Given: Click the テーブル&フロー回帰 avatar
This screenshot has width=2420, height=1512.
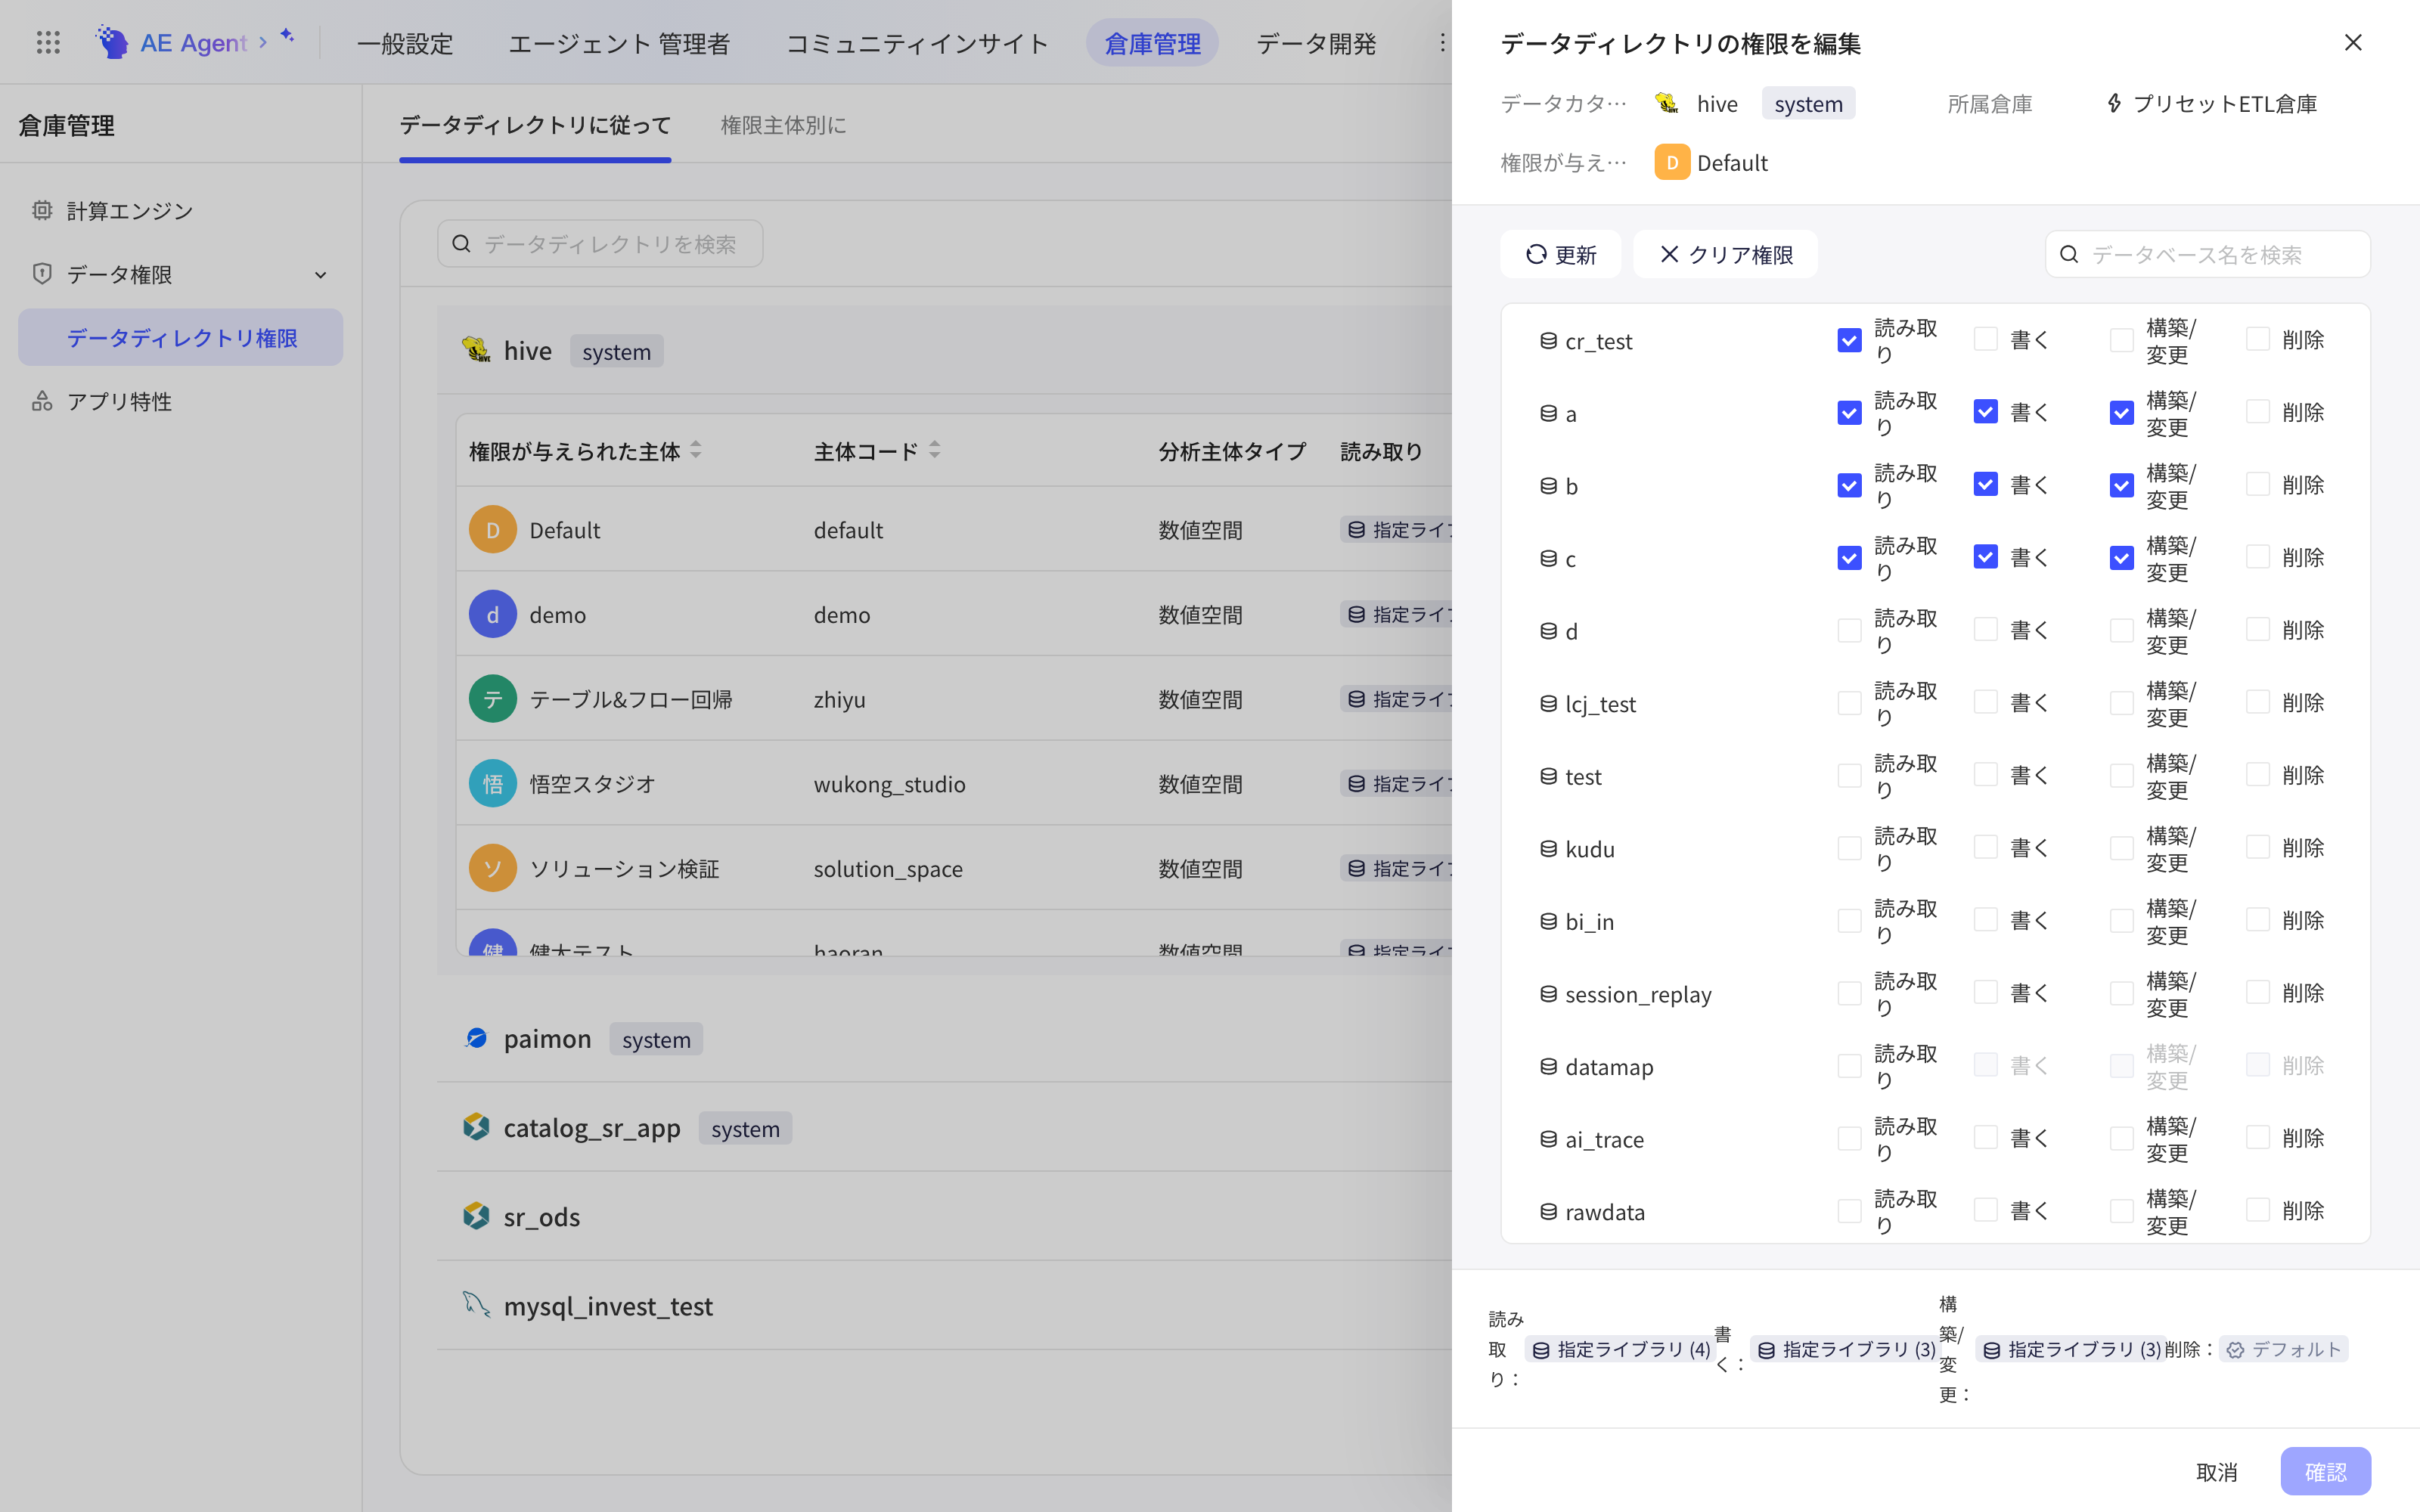Looking at the screenshot, I should (493, 699).
